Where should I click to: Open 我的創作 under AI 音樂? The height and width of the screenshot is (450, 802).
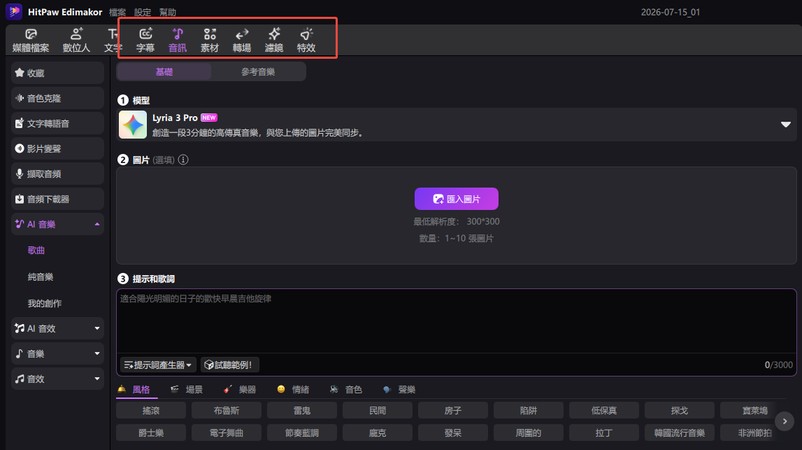44,303
